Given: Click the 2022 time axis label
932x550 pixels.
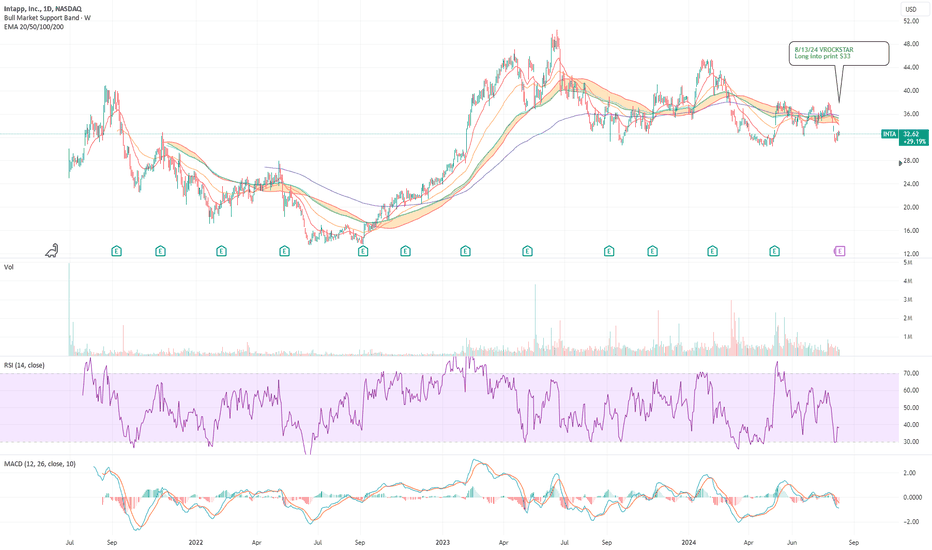Looking at the screenshot, I should [x=196, y=542].
